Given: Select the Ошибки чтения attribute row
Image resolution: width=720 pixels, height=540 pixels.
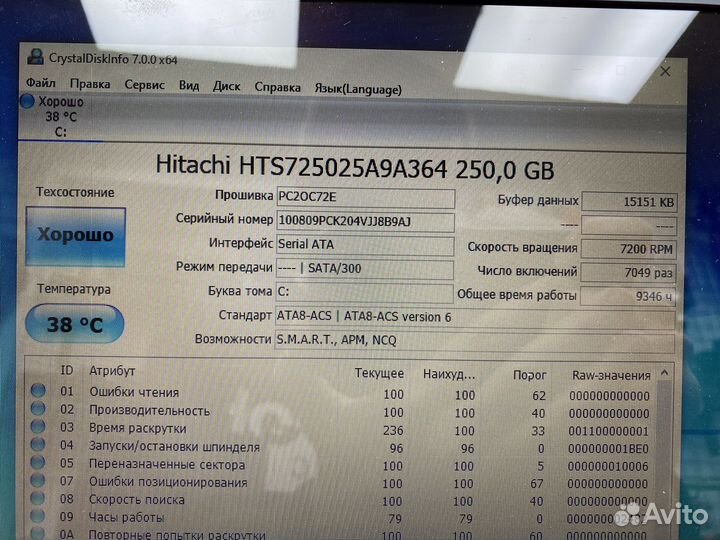Looking at the screenshot, I should point(340,394).
